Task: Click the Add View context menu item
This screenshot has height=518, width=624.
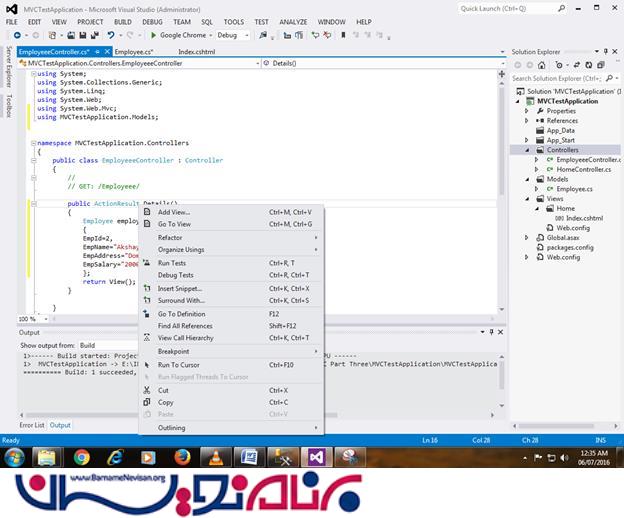Action: 173,212
